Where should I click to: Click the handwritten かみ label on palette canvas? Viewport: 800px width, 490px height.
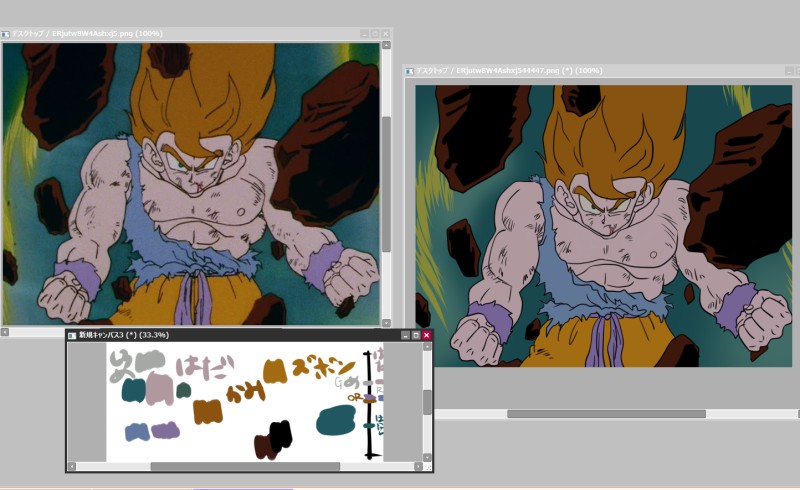(246, 393)
